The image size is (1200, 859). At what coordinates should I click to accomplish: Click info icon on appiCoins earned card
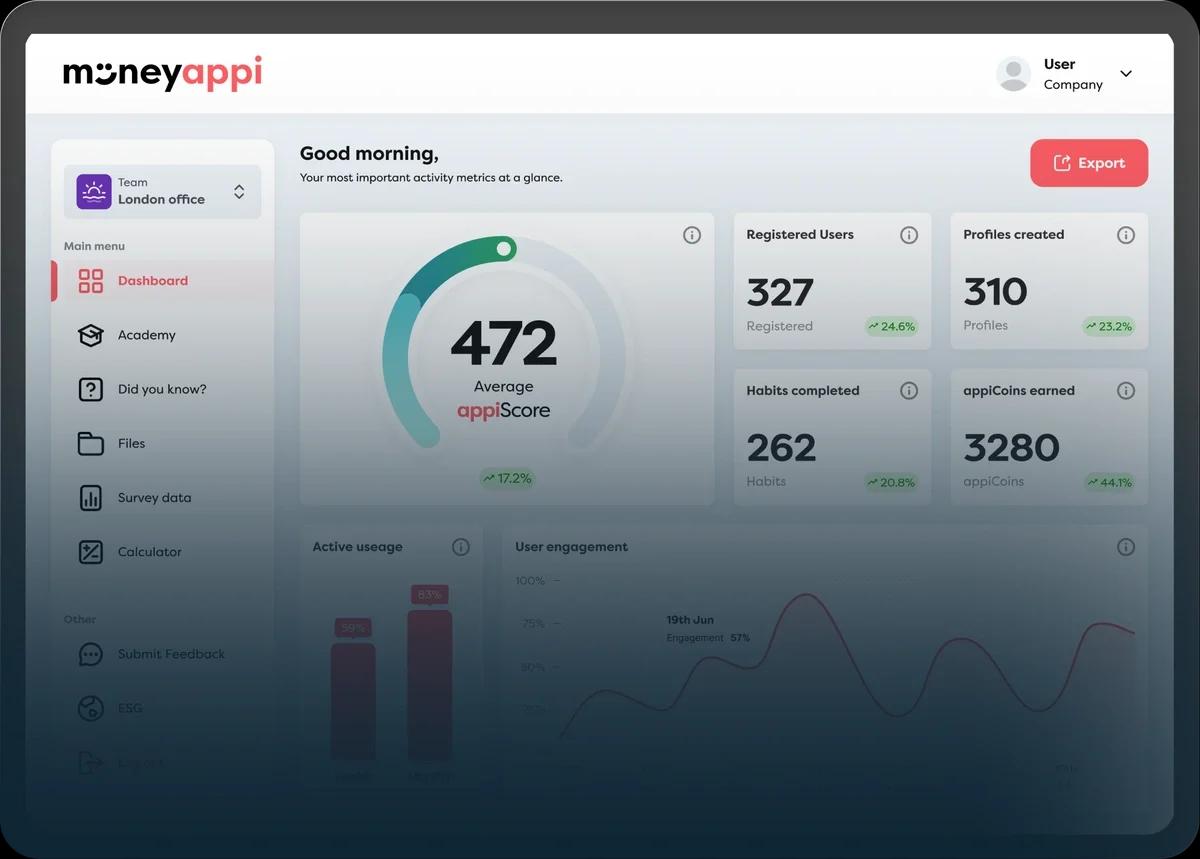pos(1126,391)
